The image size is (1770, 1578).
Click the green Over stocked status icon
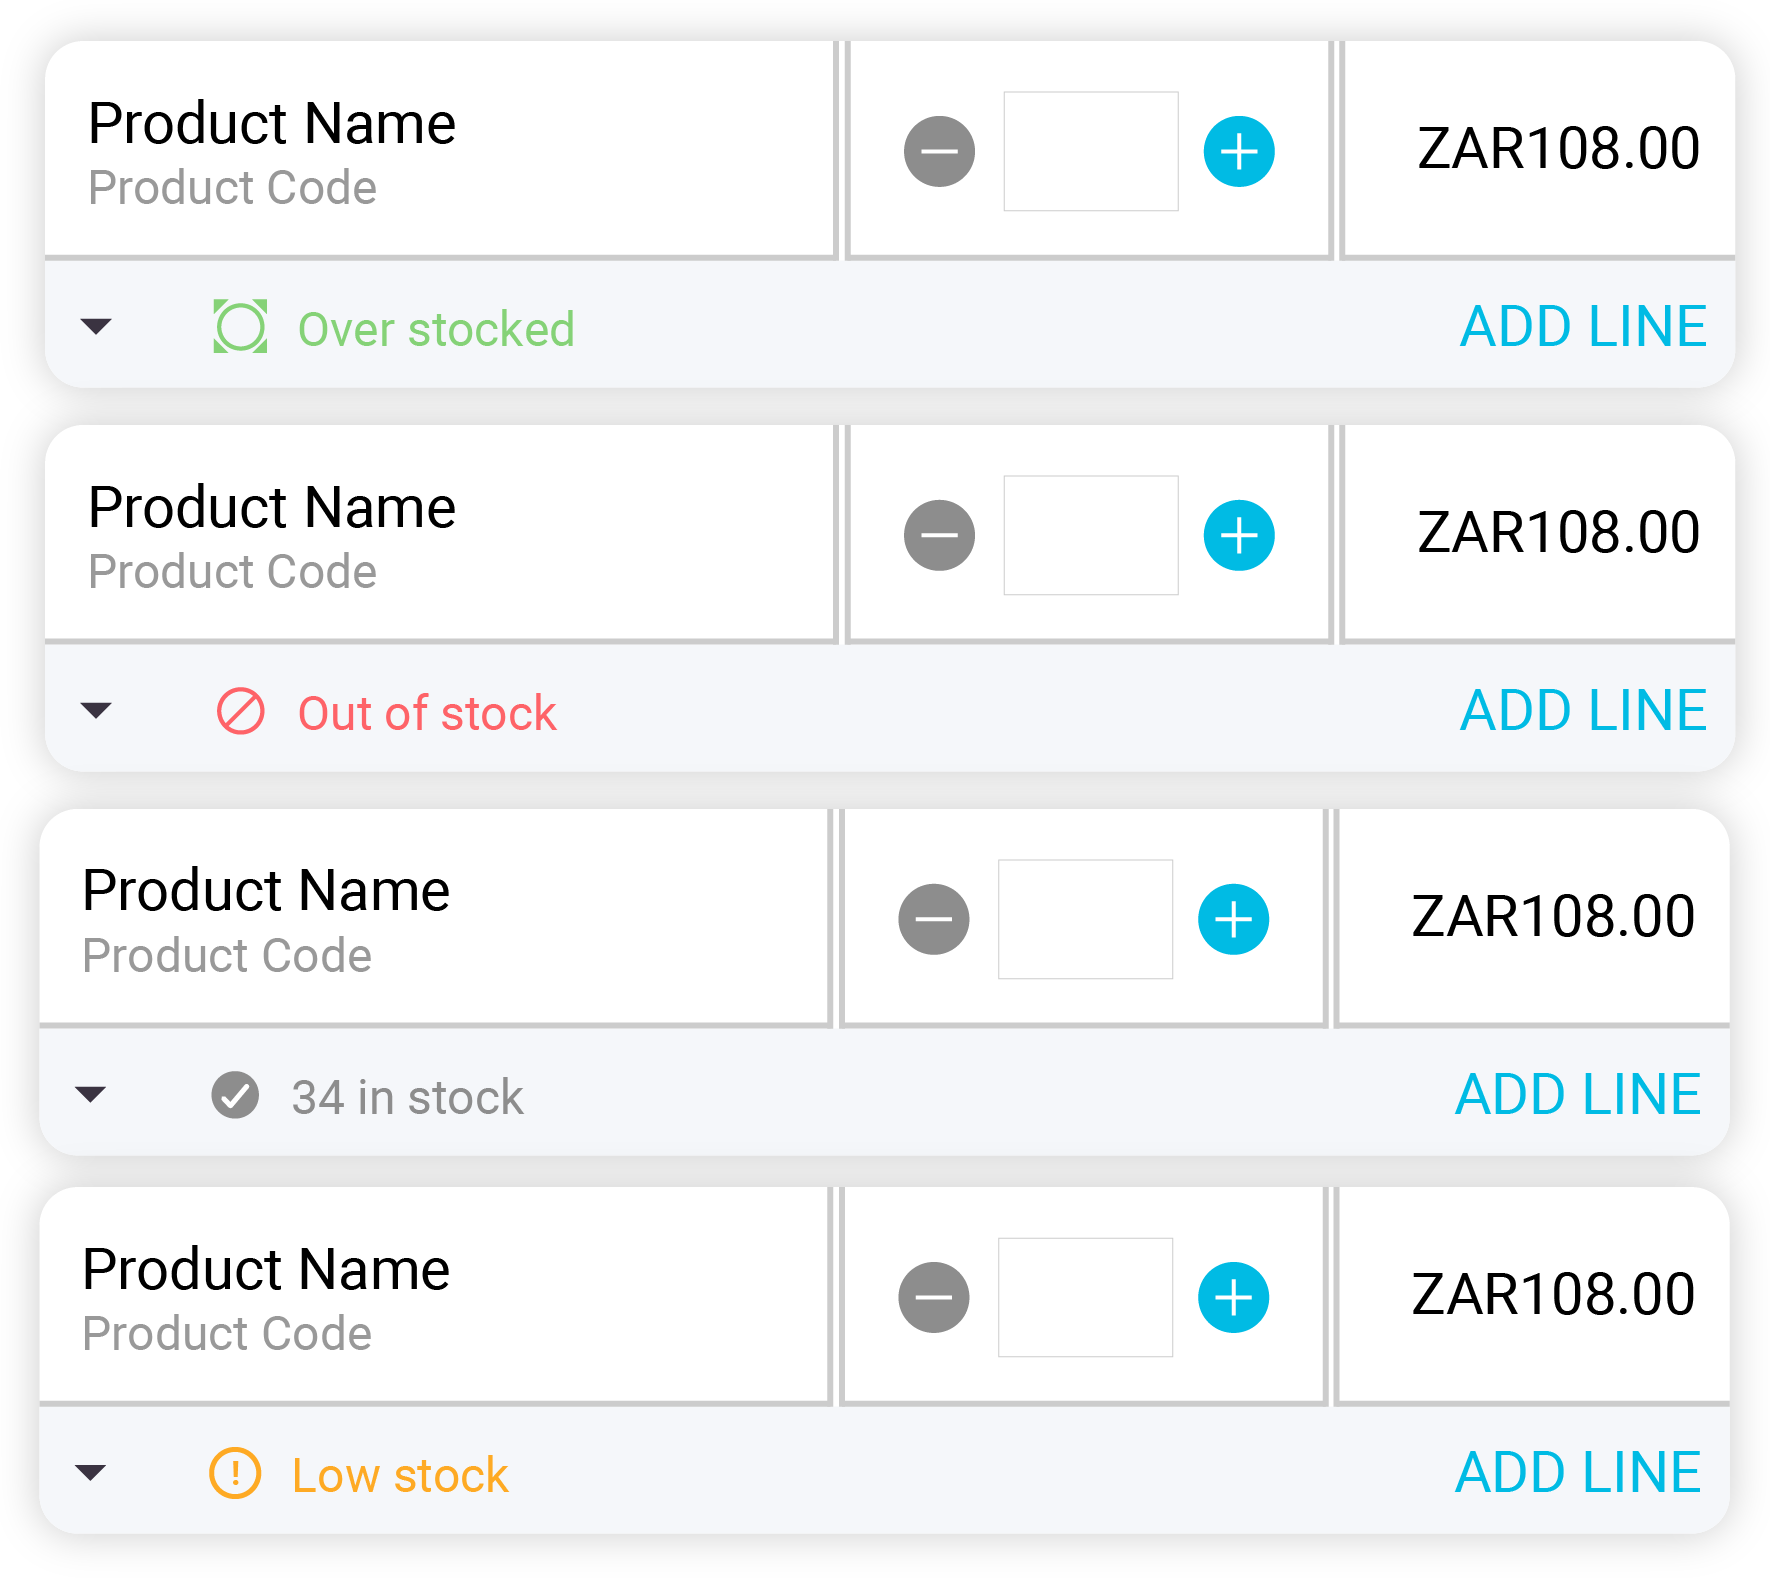click(x=239, y=326)
